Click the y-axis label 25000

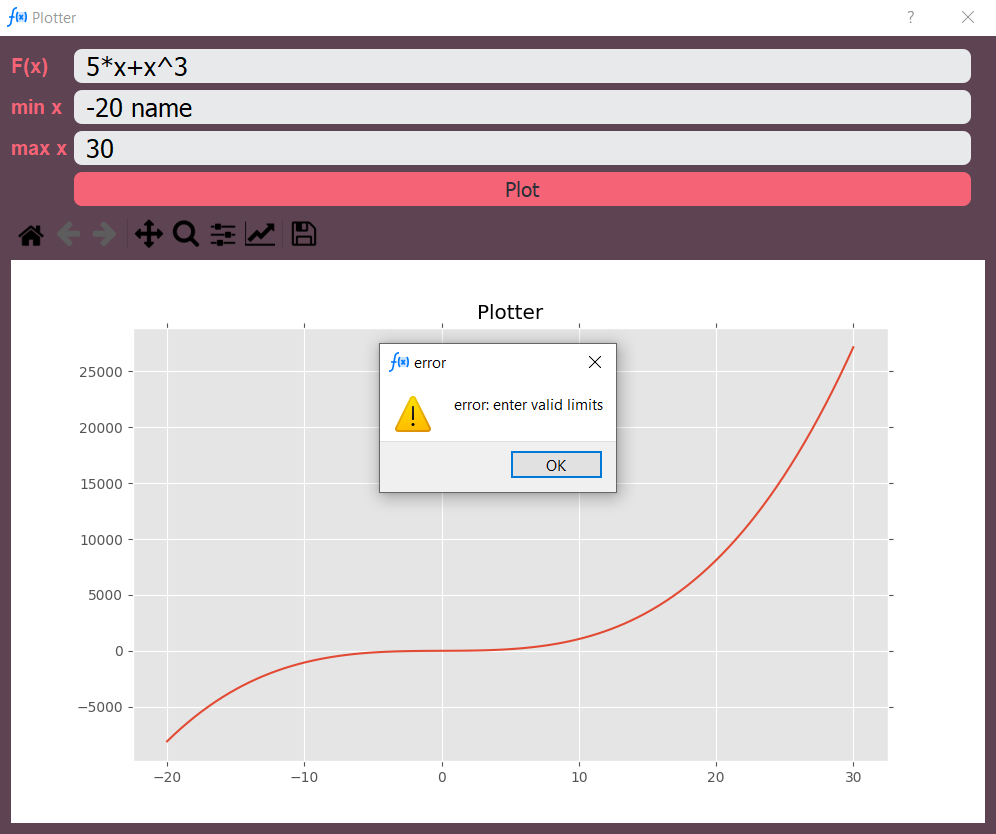click(x=101, y=372)
